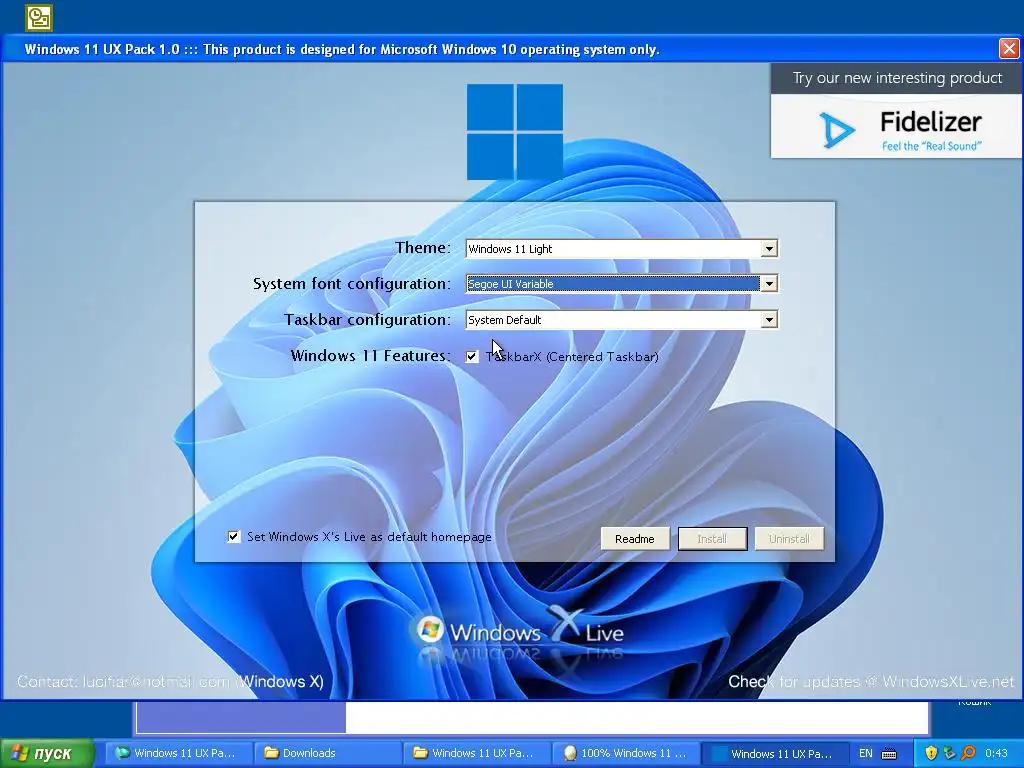Switch to the Downloads taskbar folder
1024x768 pixels.
(x=327, y=753)
